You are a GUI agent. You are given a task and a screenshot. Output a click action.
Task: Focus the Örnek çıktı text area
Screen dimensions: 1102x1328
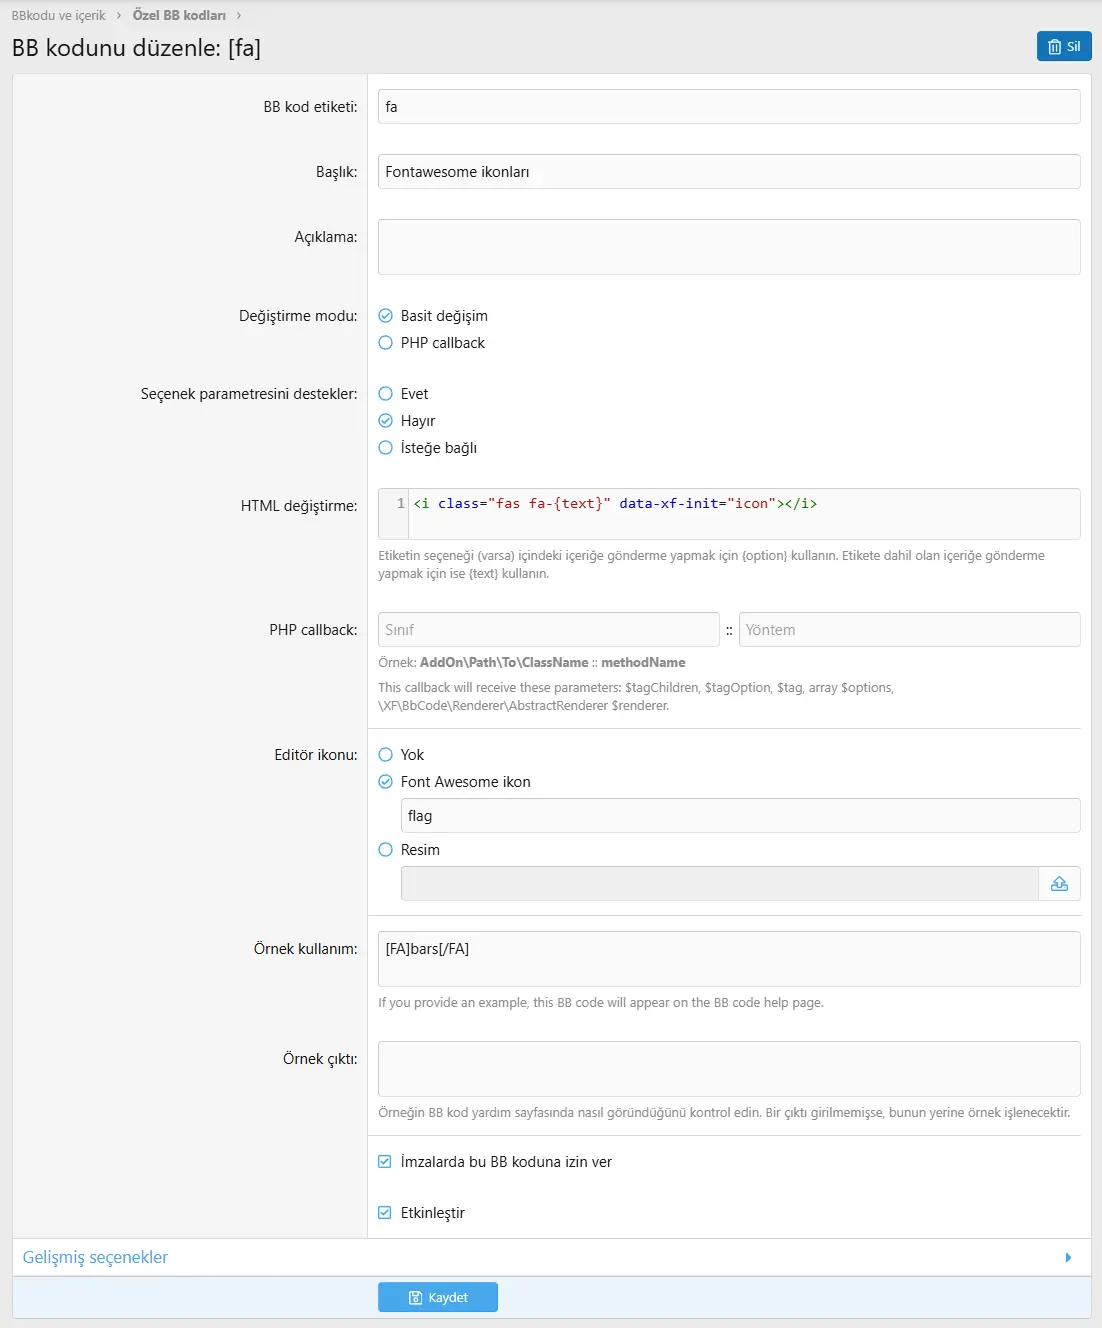click(729, 1069)
